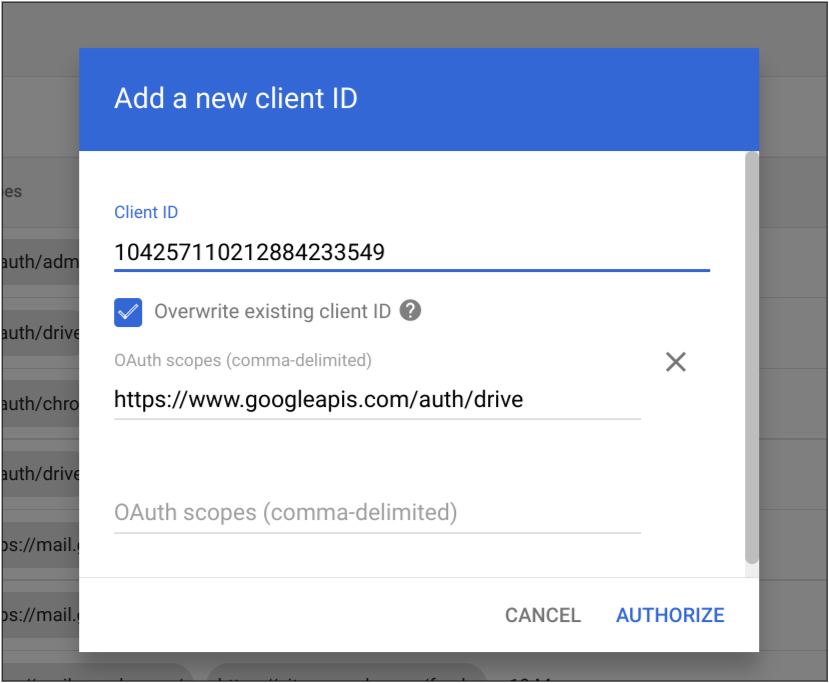Click the first mail.google scope entry

click(x=40, y=544)
